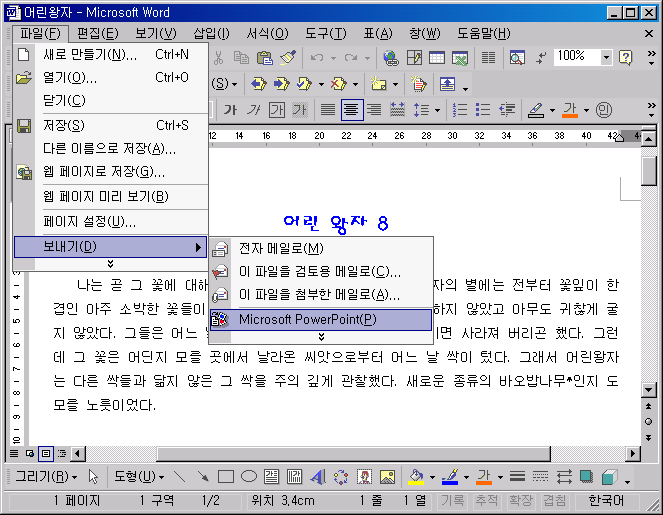Image resolution: width=663 pixels, height=515 pixels.
Task: Insert Excel worksheet icon
Action: click(460, 58)
